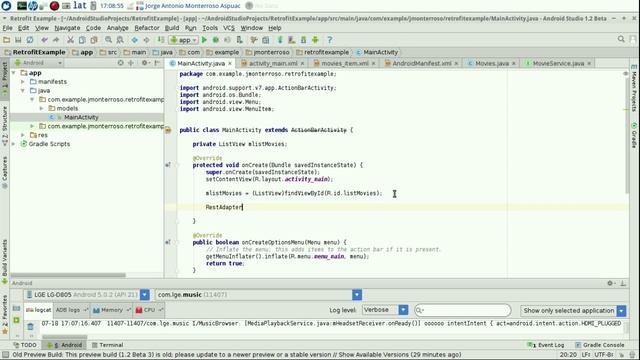The image size is (640, 360).
Task: Click the project tree horizontal scrollbar
Action: point(69,275)
